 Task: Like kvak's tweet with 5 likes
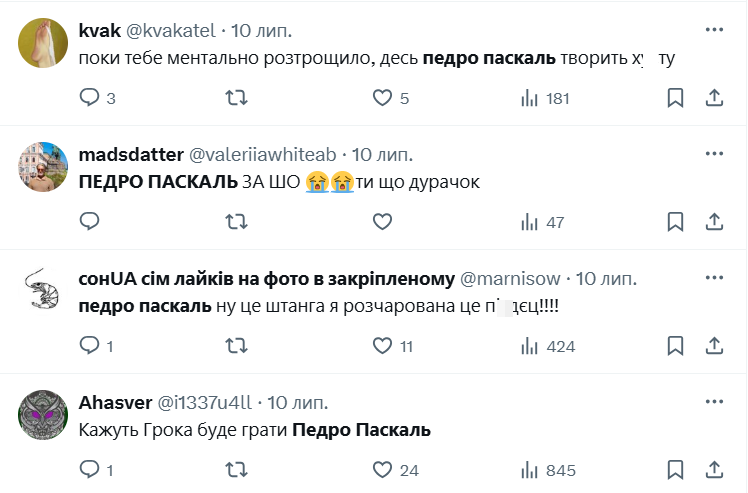click(382, 98)
